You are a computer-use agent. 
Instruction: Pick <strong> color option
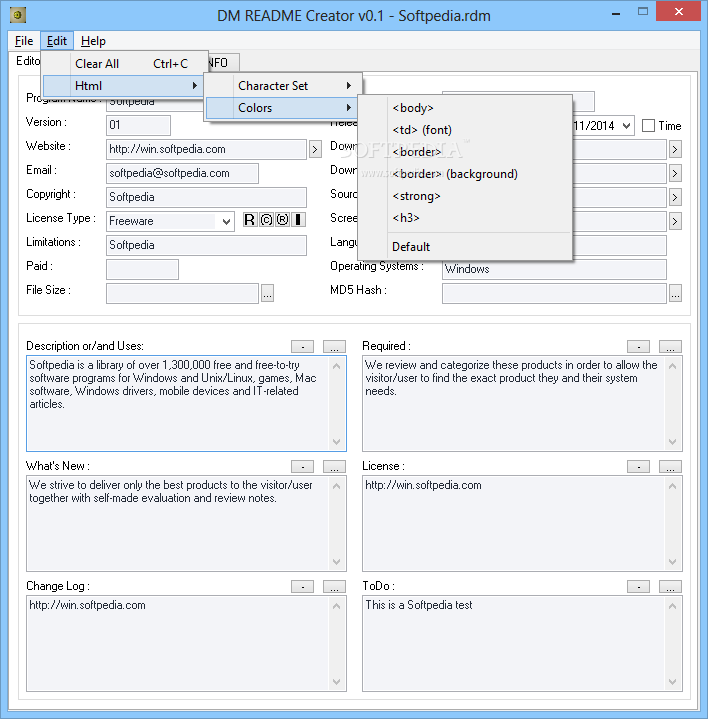(465, 196)
